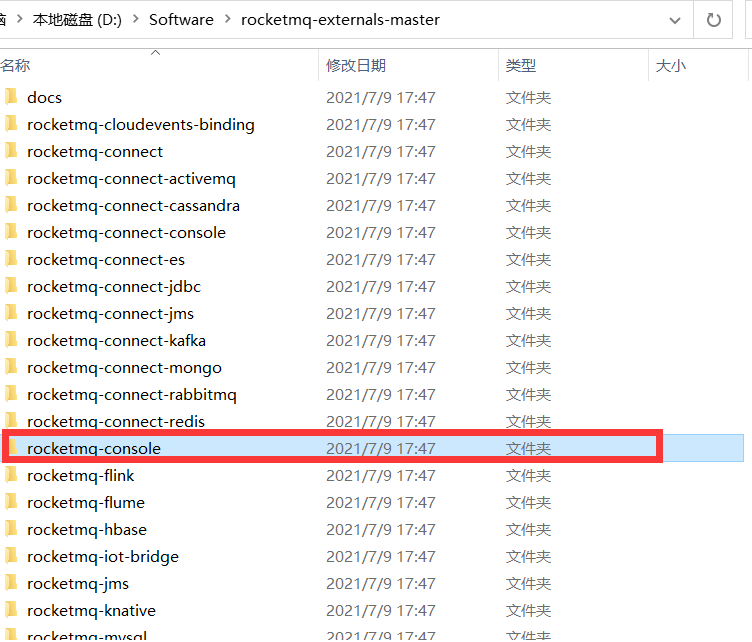Click the rocketmq-flink folder icon
Image resolution: width=752 pixels, height=642 pixels.
click(11, 475)
